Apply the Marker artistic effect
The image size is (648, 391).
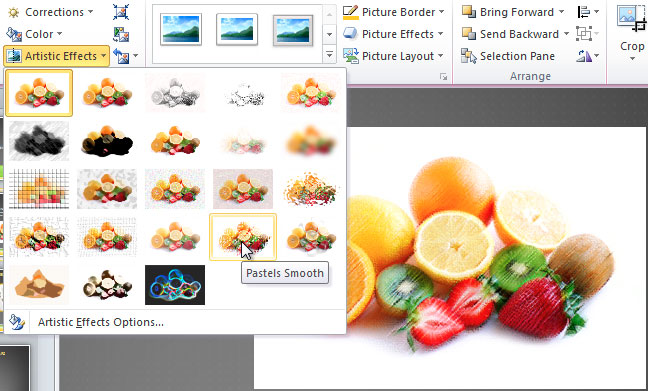[x=107, y=93]
